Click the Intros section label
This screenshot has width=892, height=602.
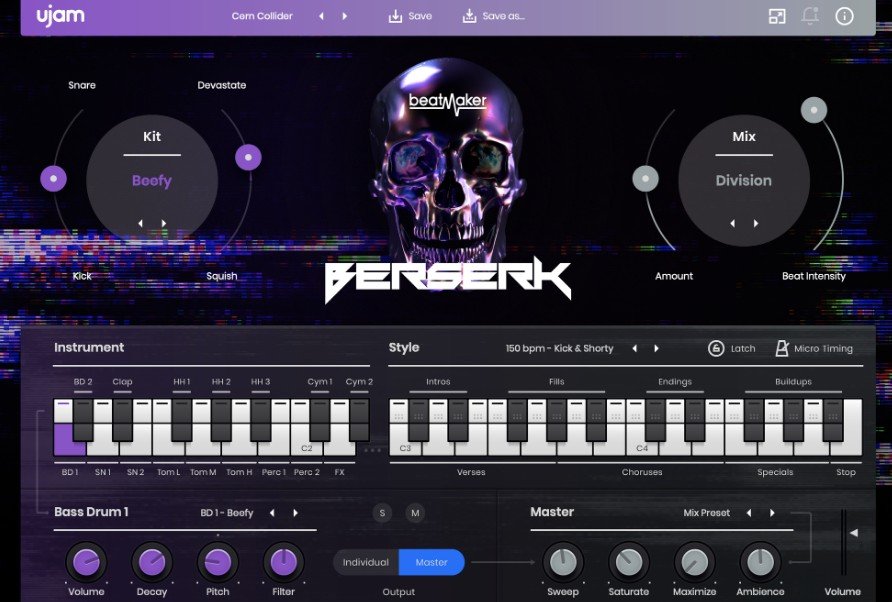coord(438,382)
